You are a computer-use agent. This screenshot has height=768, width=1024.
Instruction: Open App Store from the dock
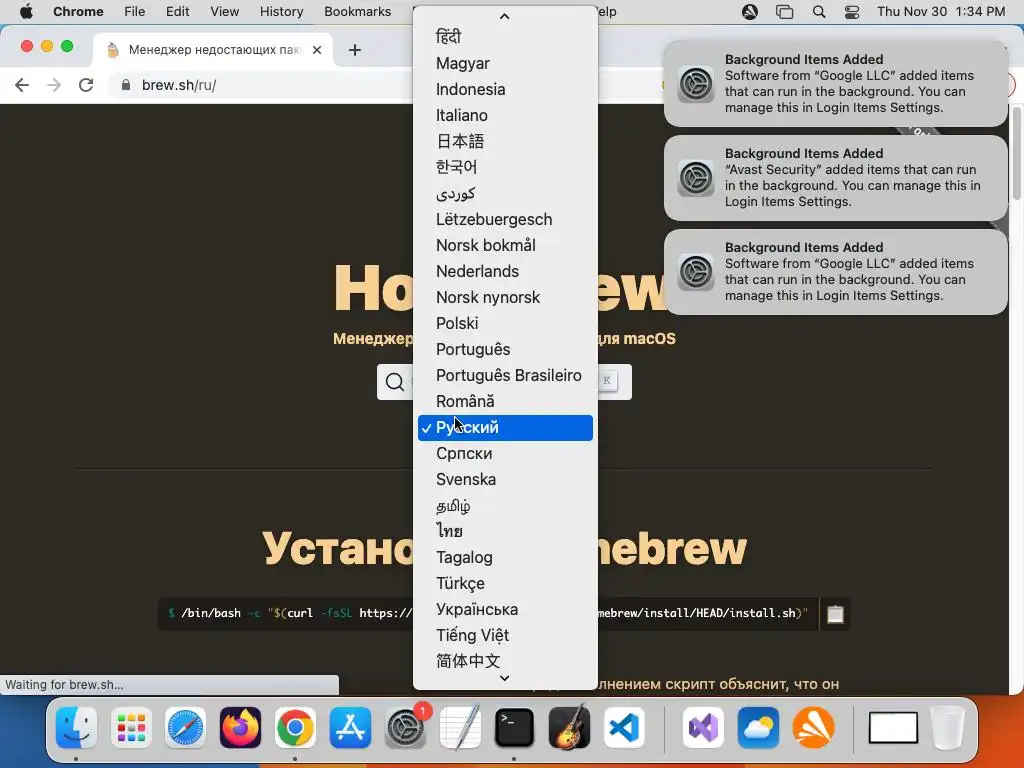(x=350, y=727)
